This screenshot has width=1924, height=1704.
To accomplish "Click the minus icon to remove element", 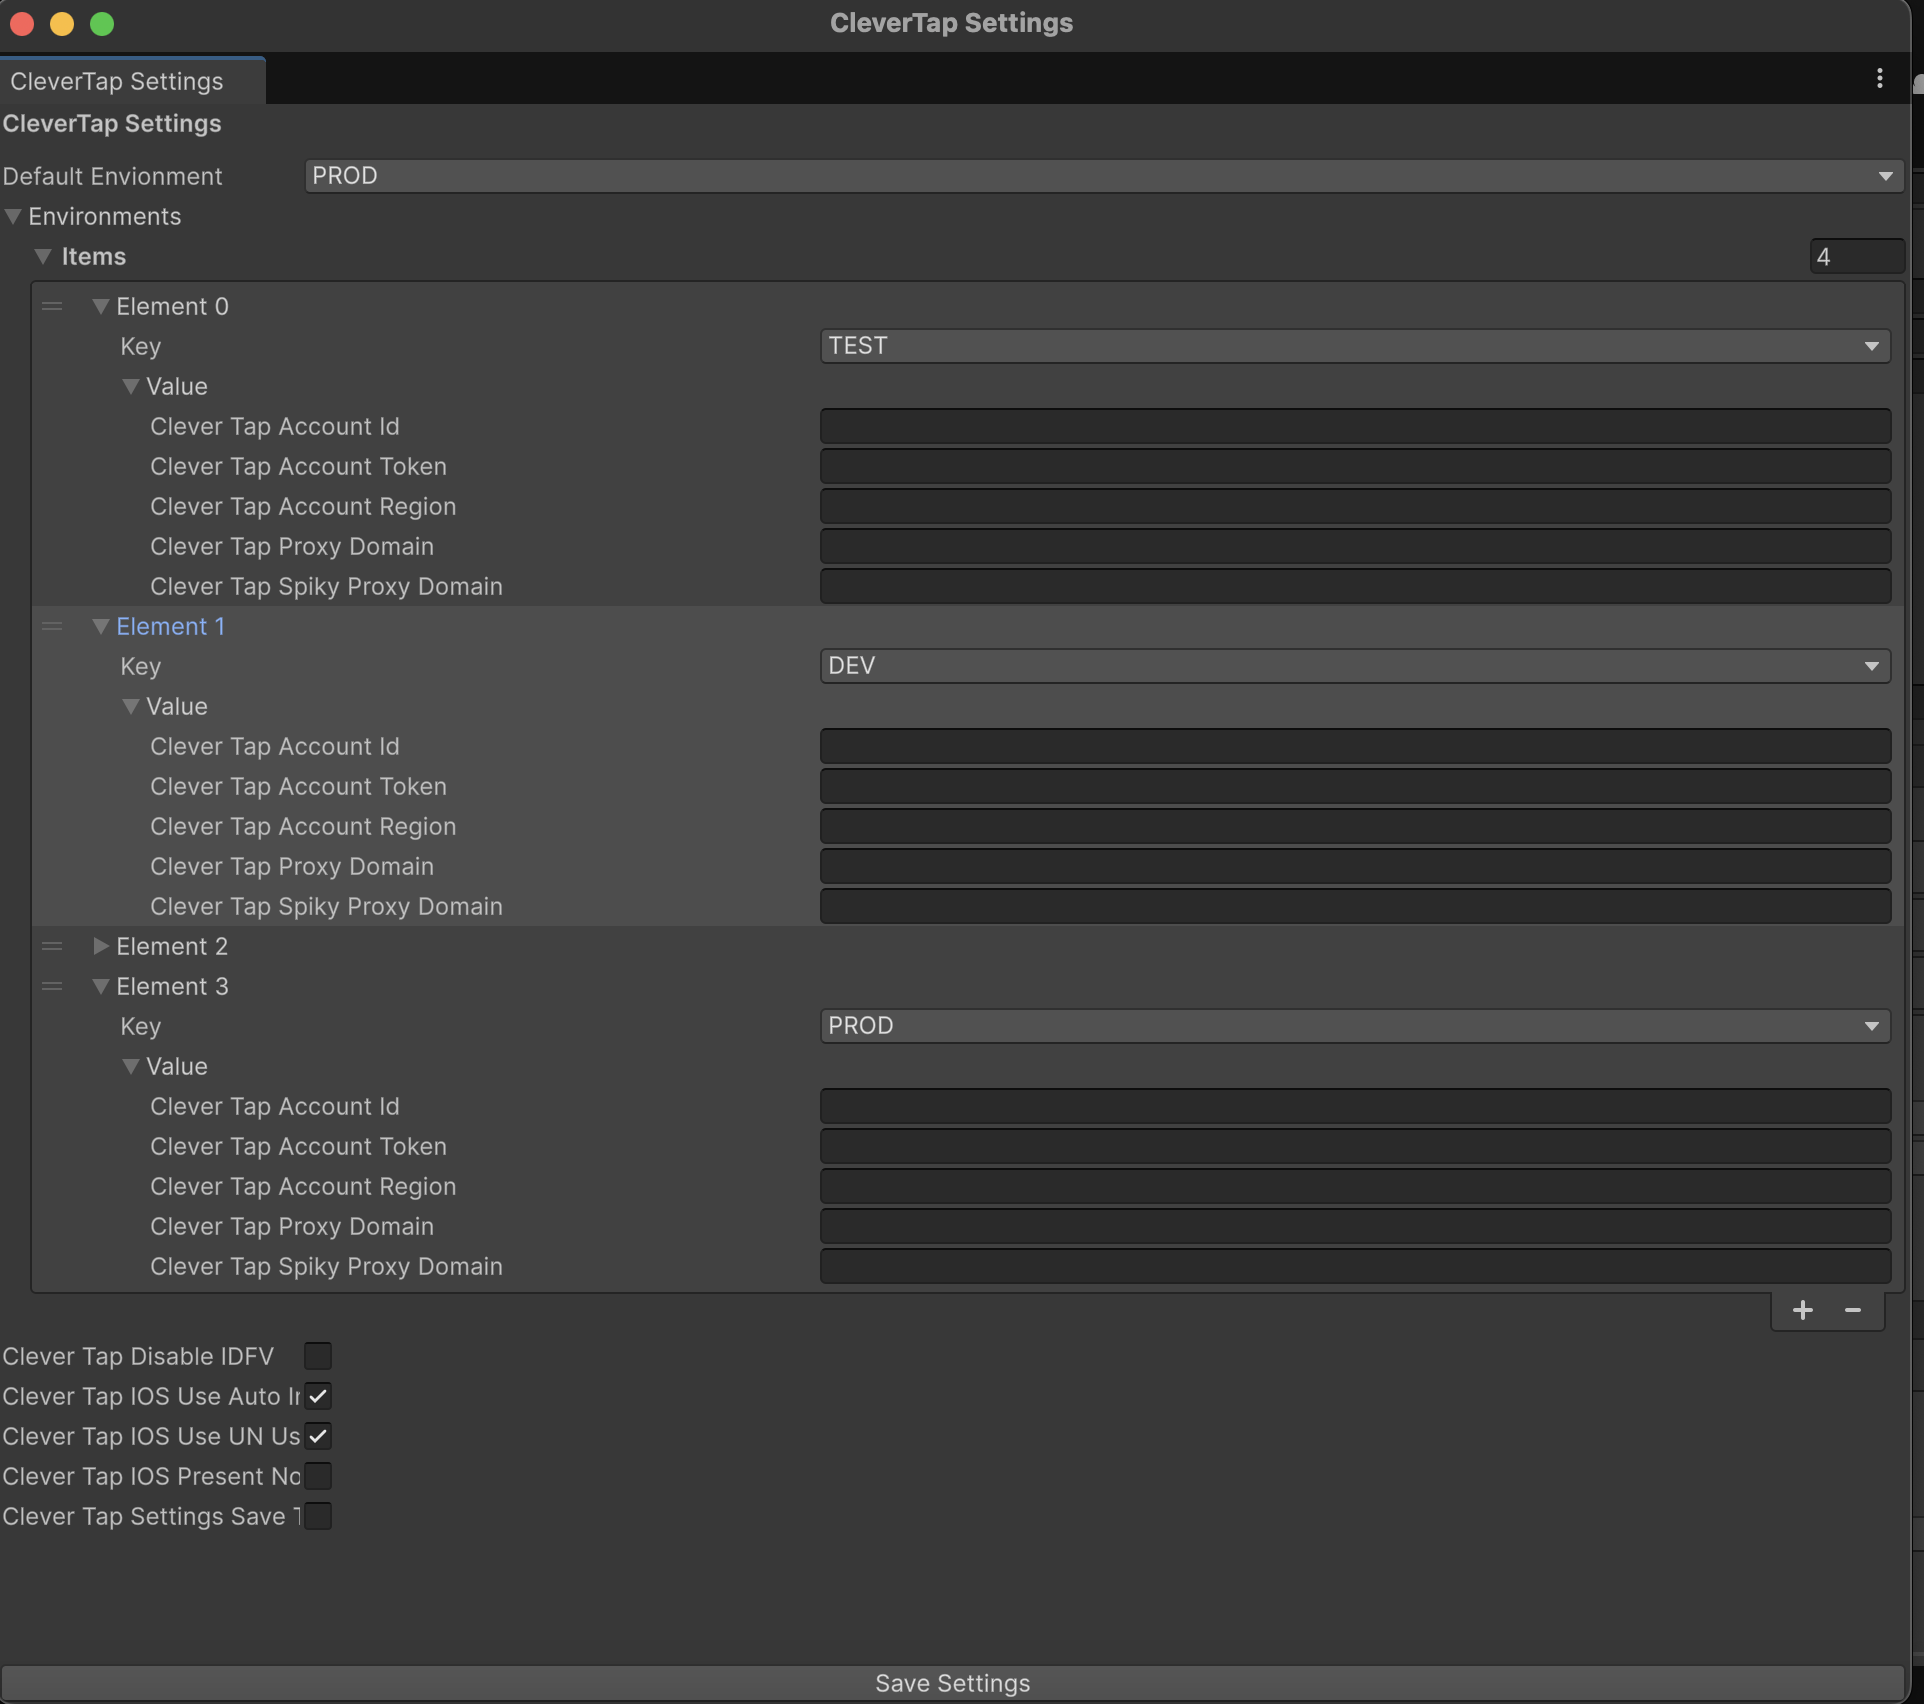I will pos(1853,1310).
